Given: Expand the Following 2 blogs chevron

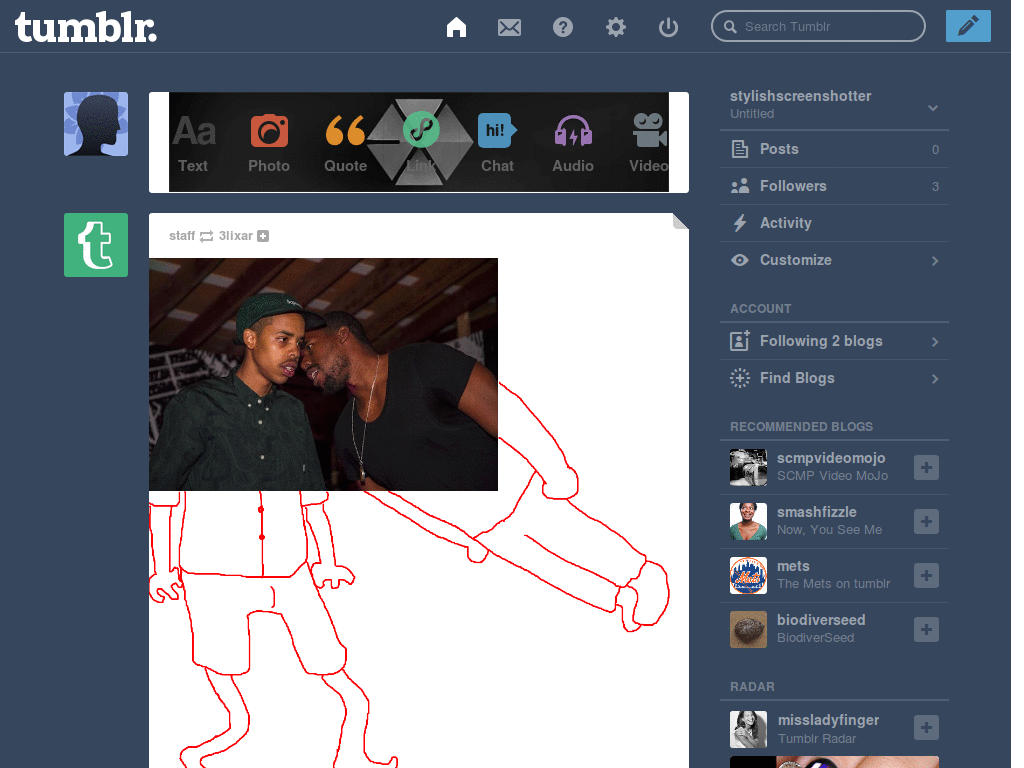Looking at the screenshot, I should click(935, 342).
